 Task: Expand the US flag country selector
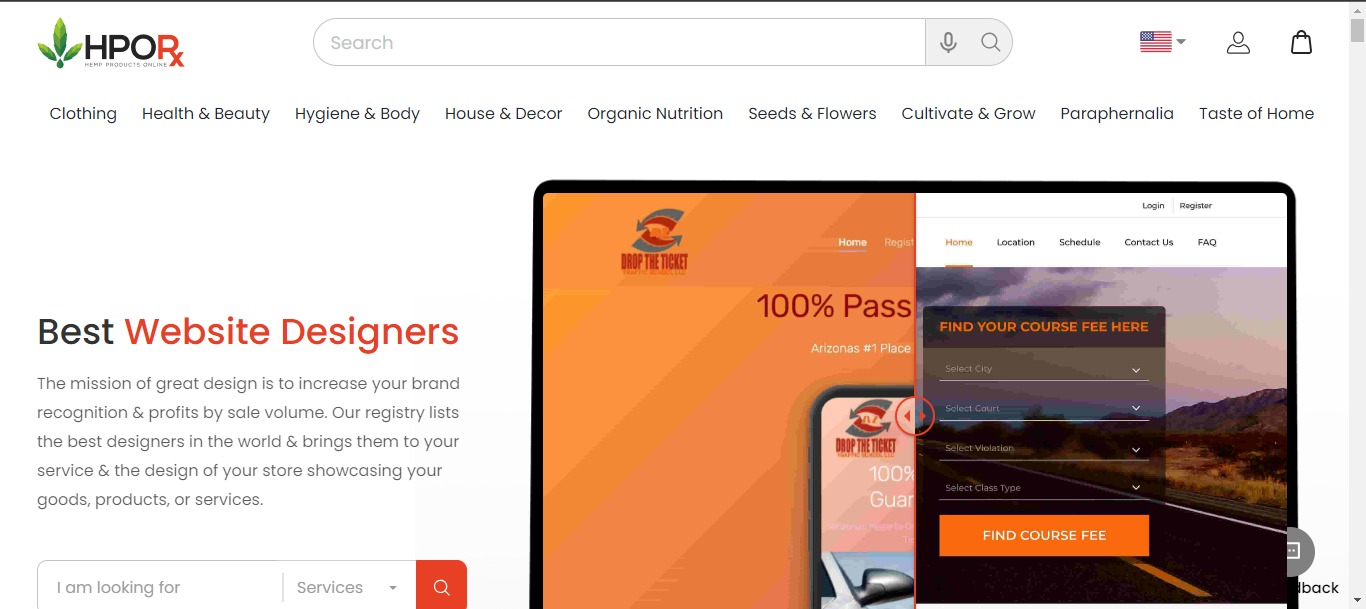pos(1162,42)
